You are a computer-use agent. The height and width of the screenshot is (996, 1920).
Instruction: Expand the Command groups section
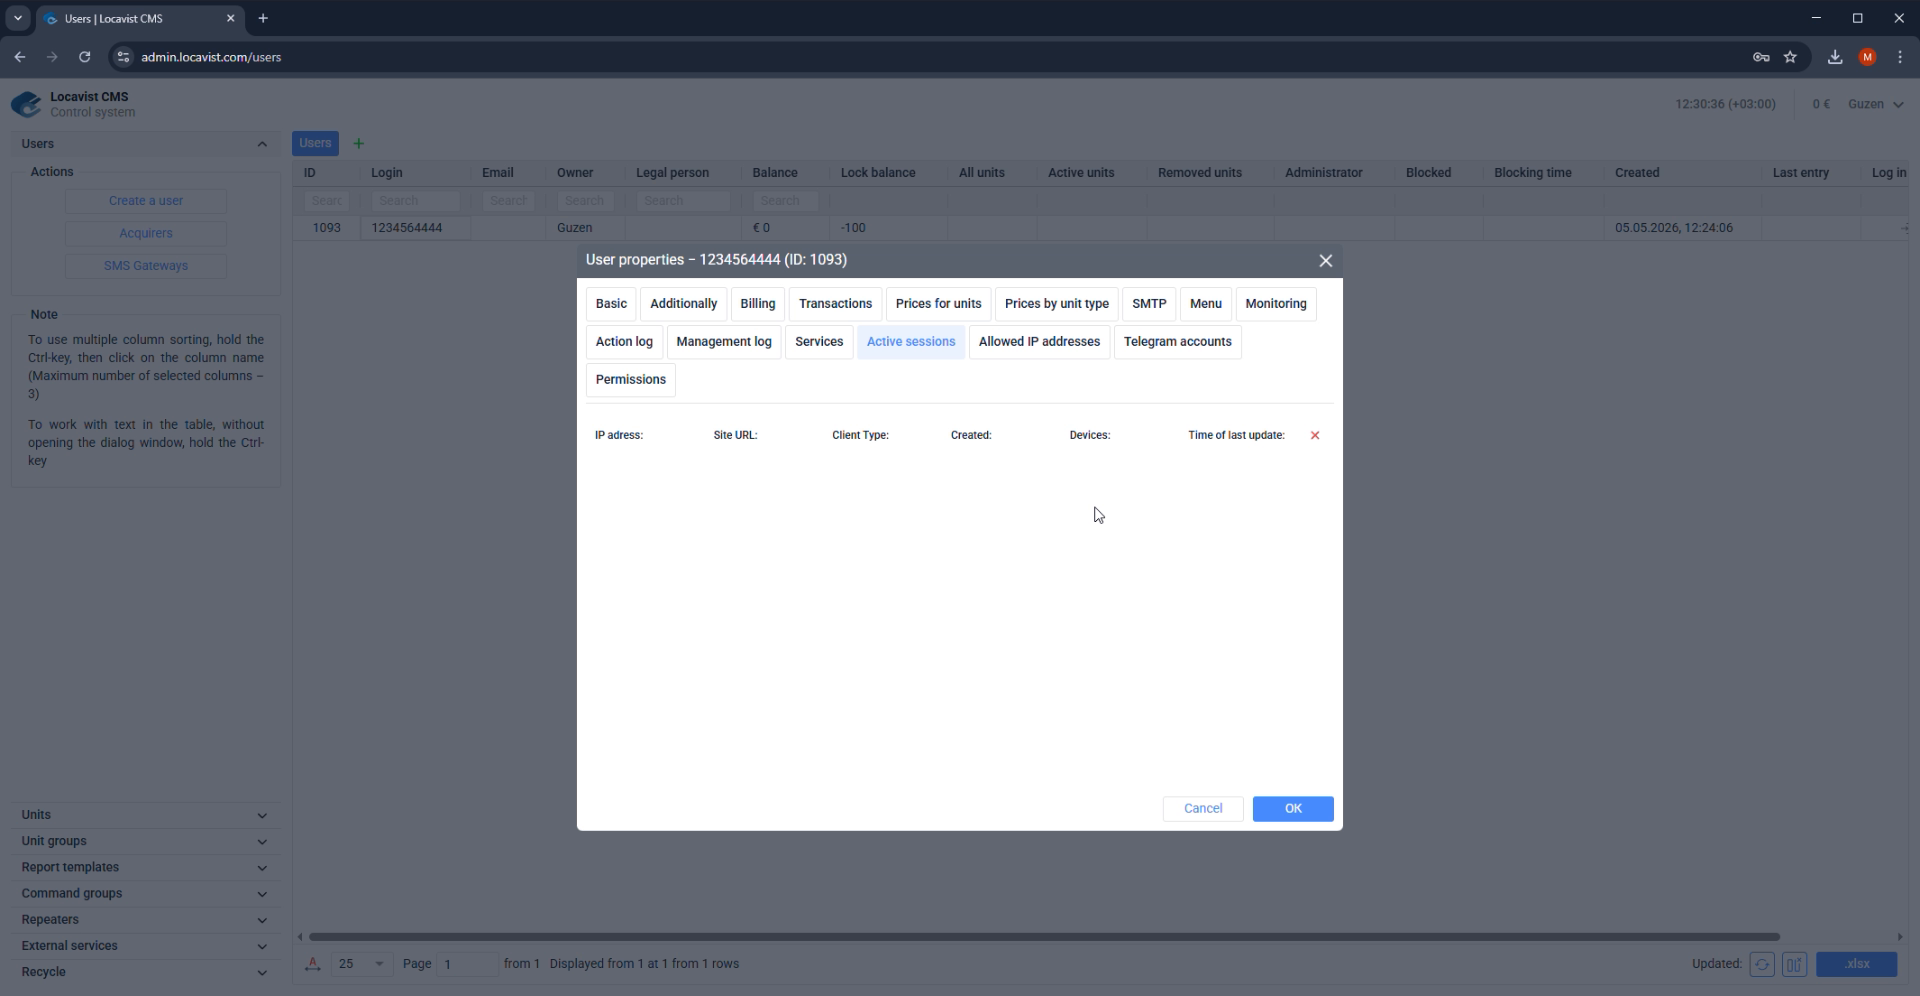pyautogui.click(x=146, y=894)
